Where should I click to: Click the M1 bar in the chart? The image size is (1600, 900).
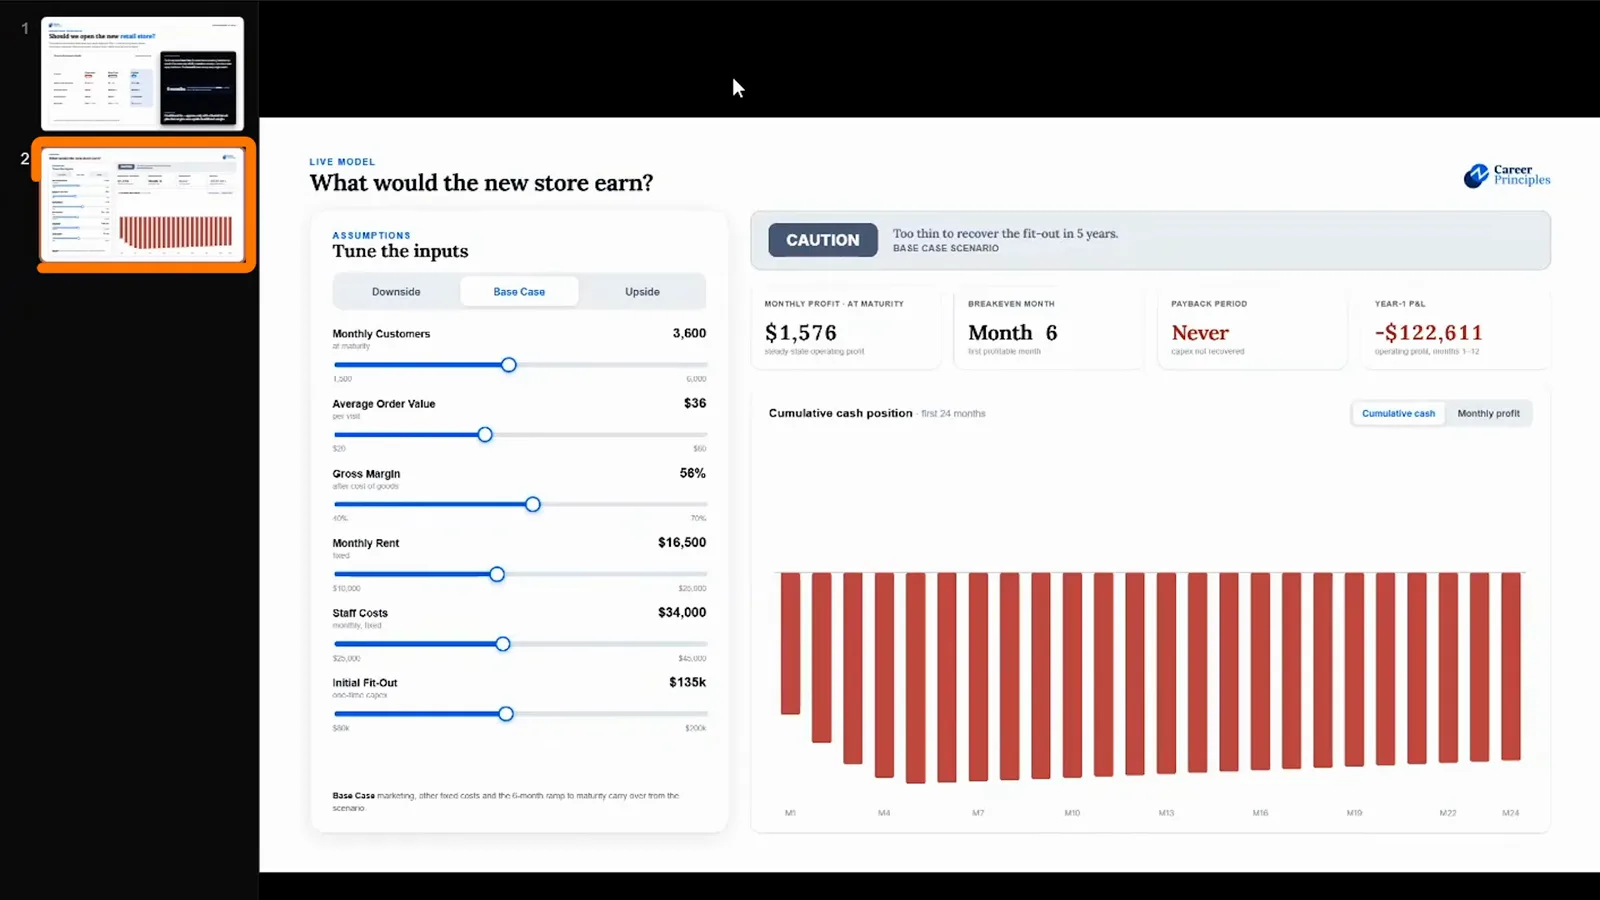(x=790, y=643)
